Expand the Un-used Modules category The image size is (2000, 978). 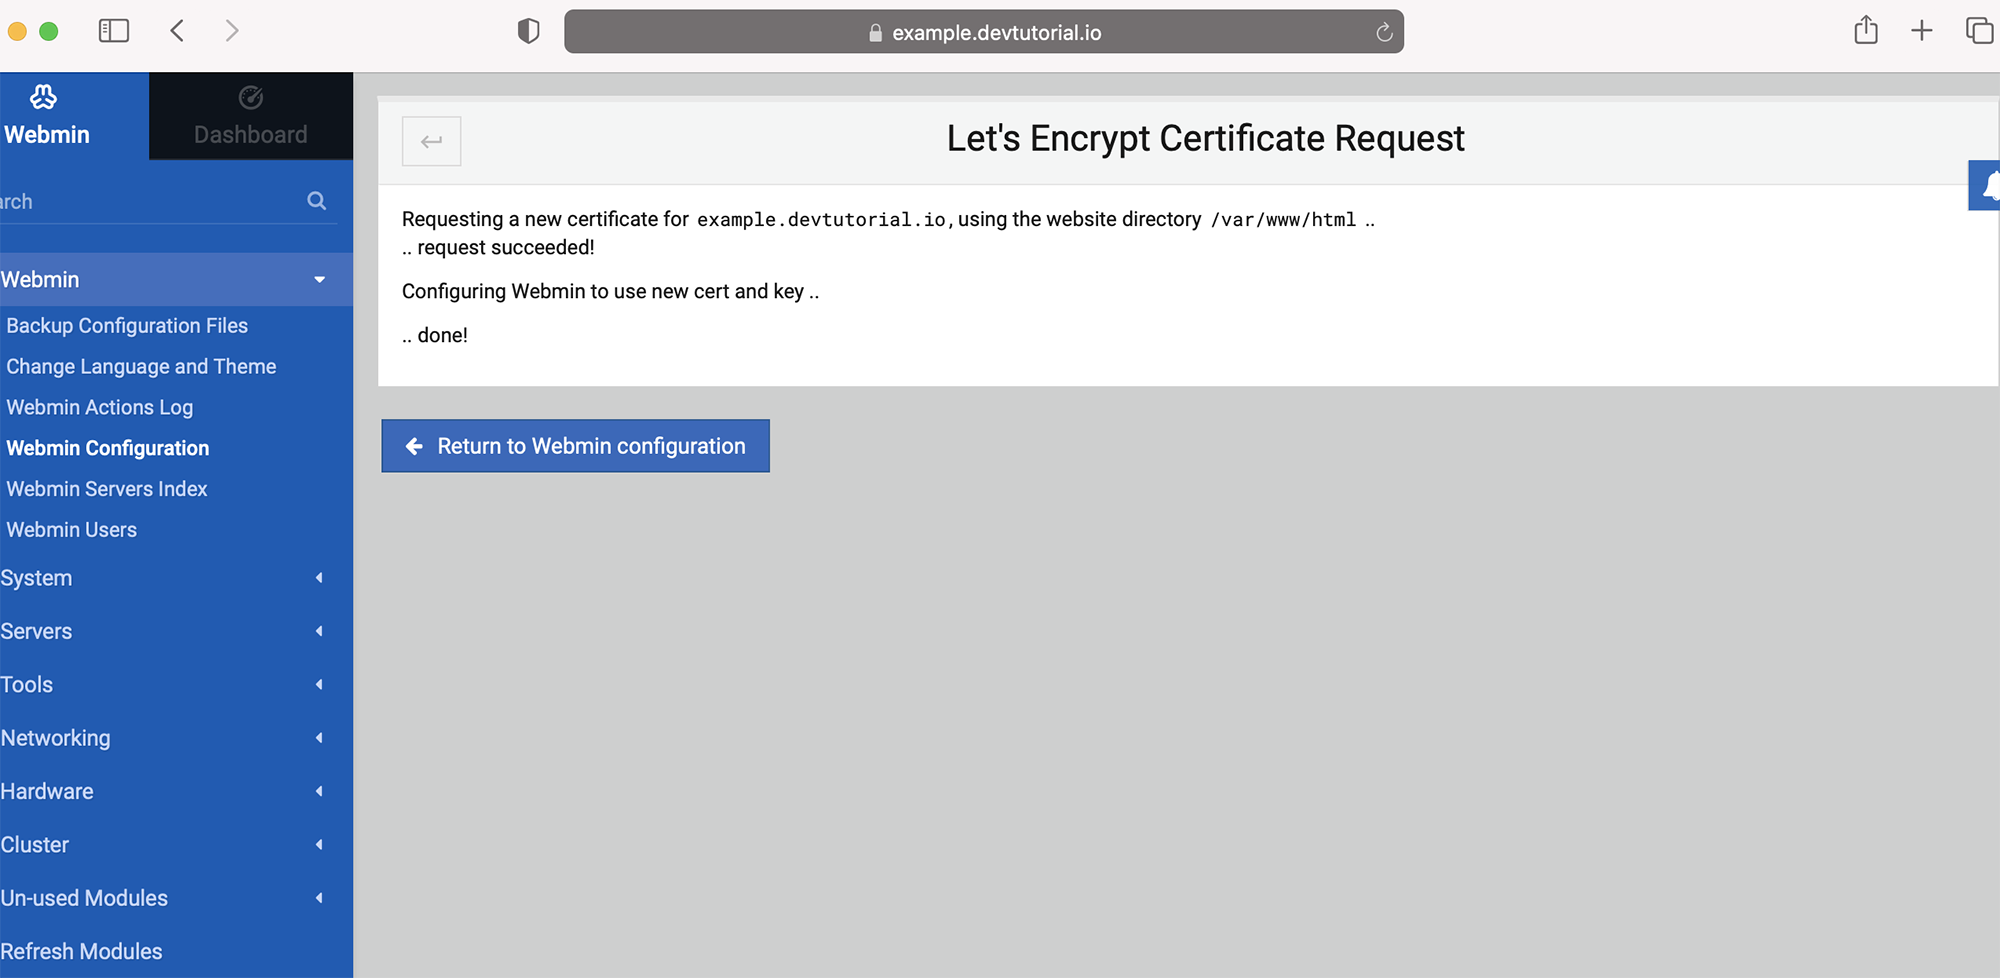tap(176, 898)
